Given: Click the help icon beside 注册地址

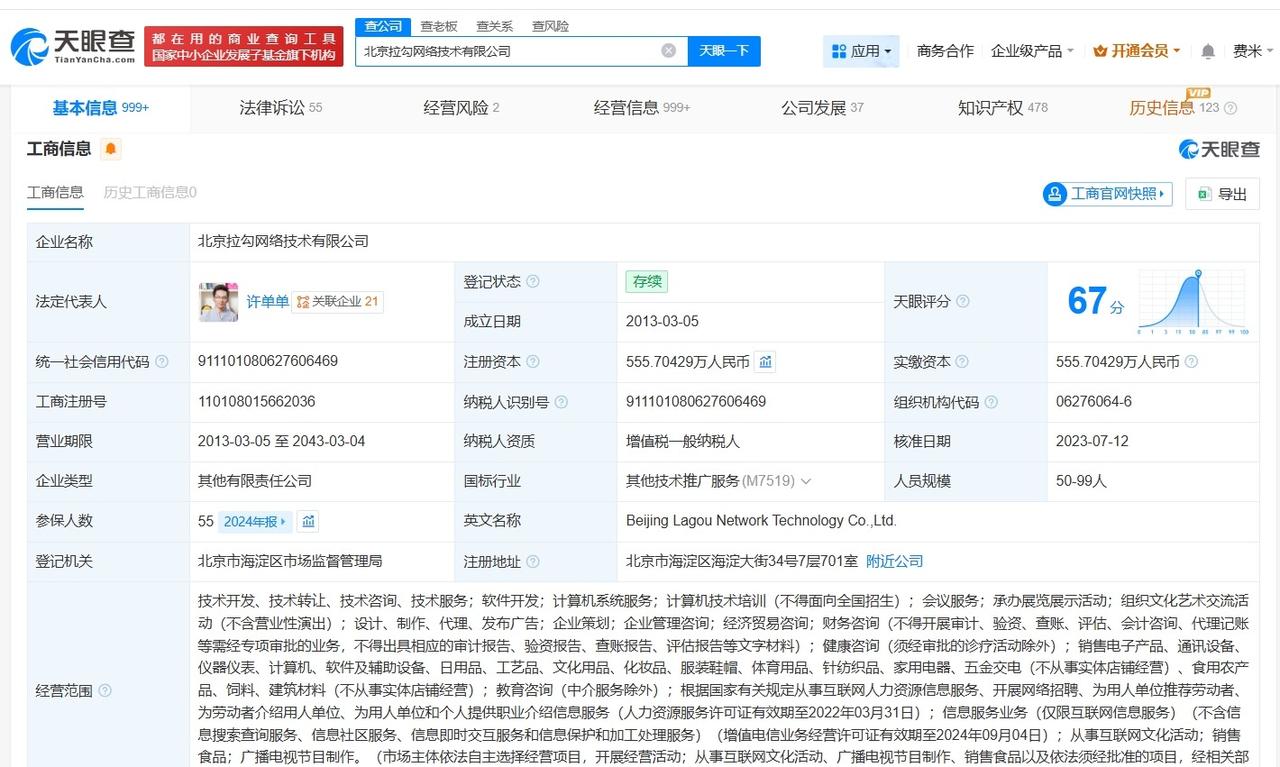Looking at the screenshot, I should [533, 562].
